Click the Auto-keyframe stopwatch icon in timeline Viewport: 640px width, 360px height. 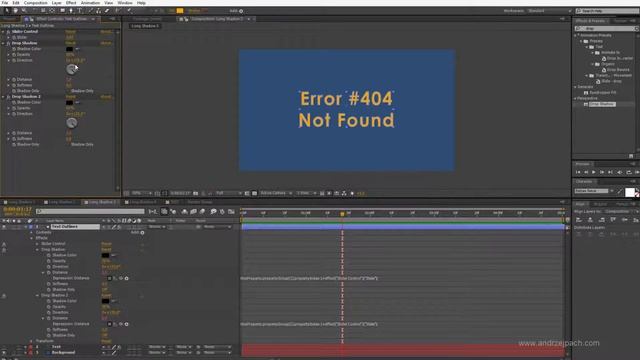click(222, 211)
